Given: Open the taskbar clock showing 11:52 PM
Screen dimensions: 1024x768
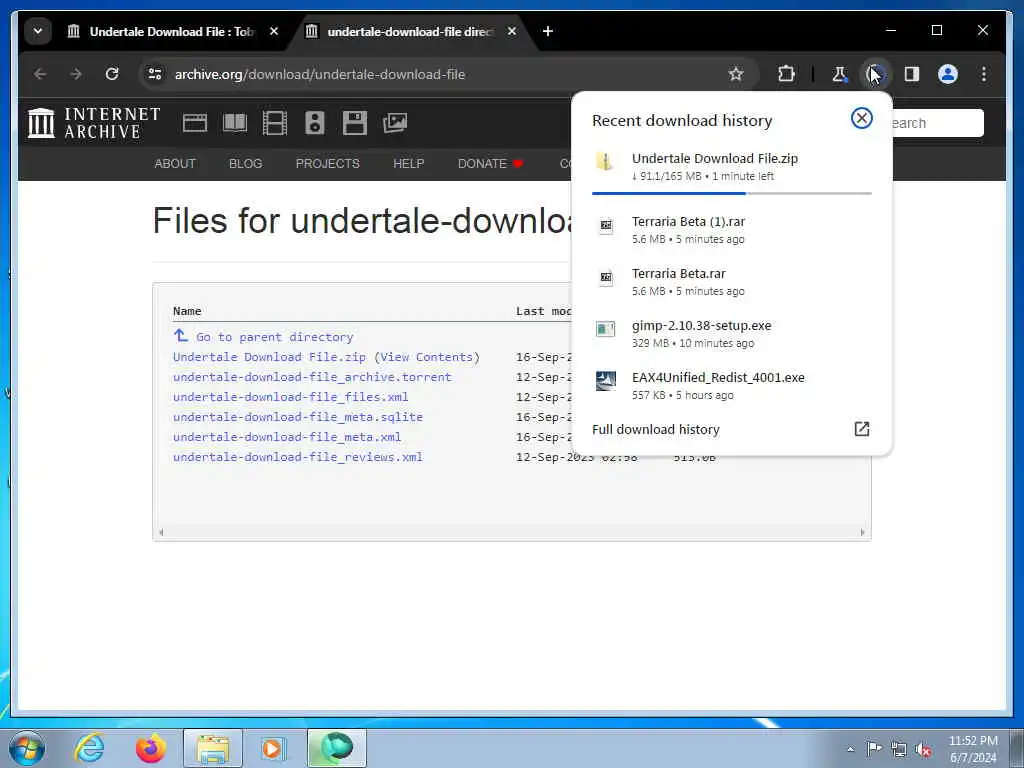Looking at the screenshot, I should tap(973, 749).
